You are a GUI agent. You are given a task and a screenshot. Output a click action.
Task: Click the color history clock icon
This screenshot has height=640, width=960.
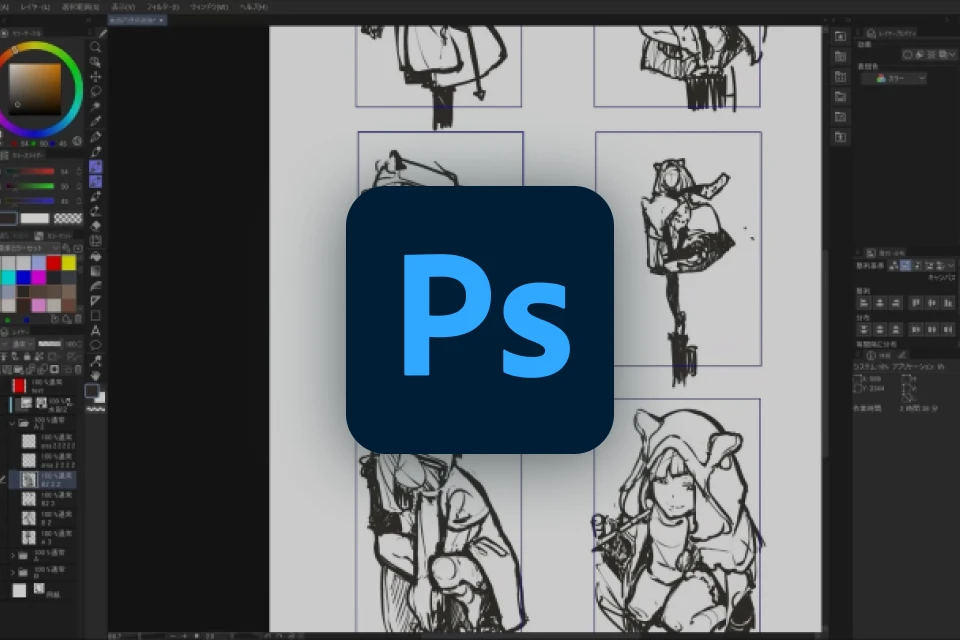(77, 141)
